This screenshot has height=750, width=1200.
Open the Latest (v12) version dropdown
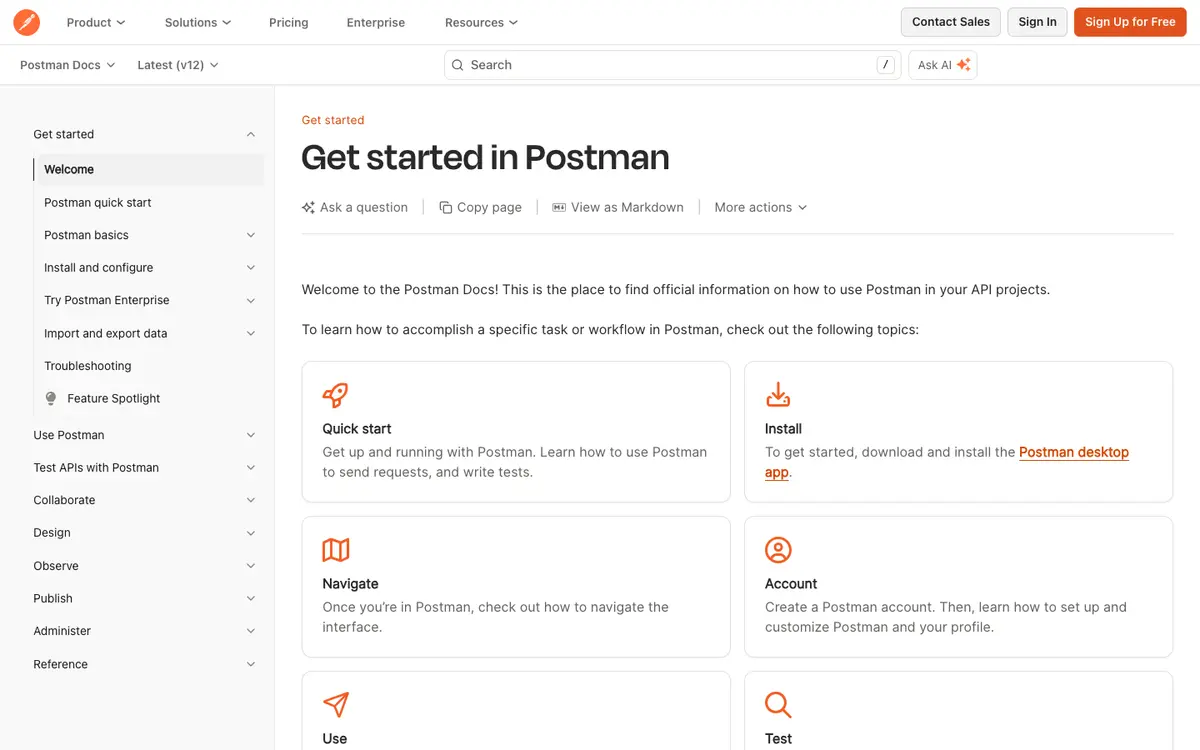point(178,65)
